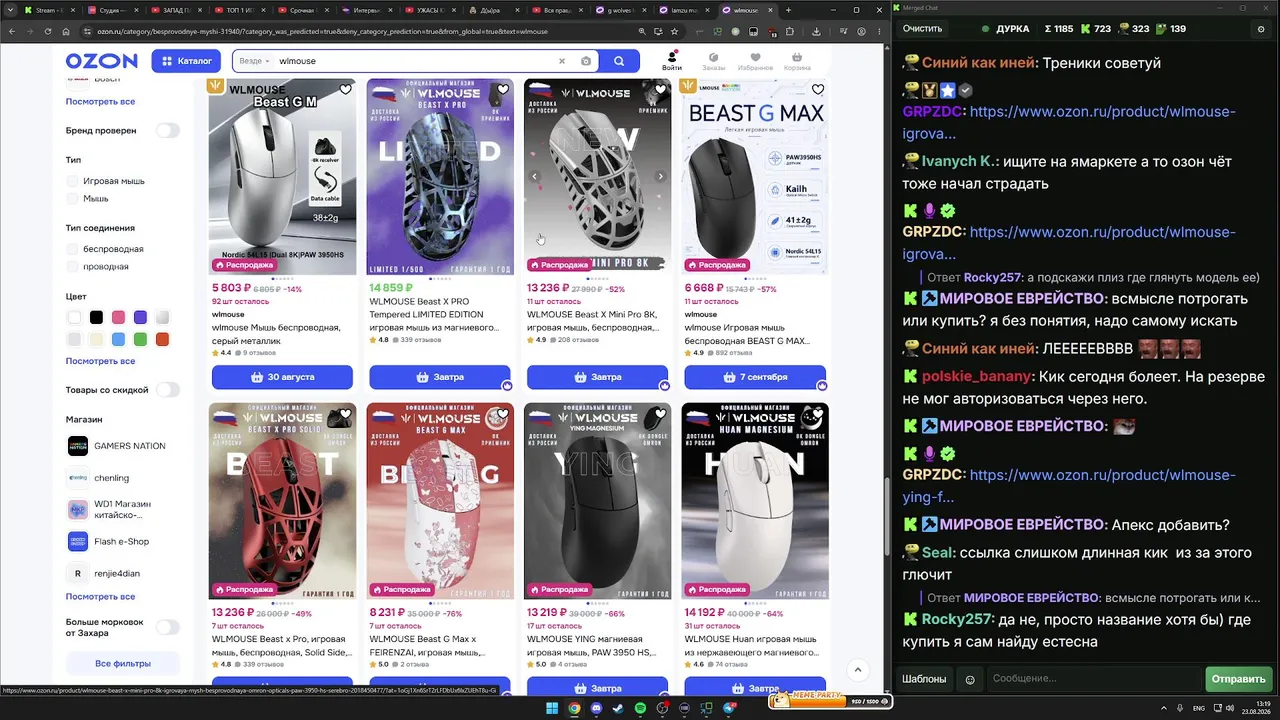Show next image of Beast X Mini Pro 8K
This screenshot has width=1280, height=720.
(x=660, y=176)
